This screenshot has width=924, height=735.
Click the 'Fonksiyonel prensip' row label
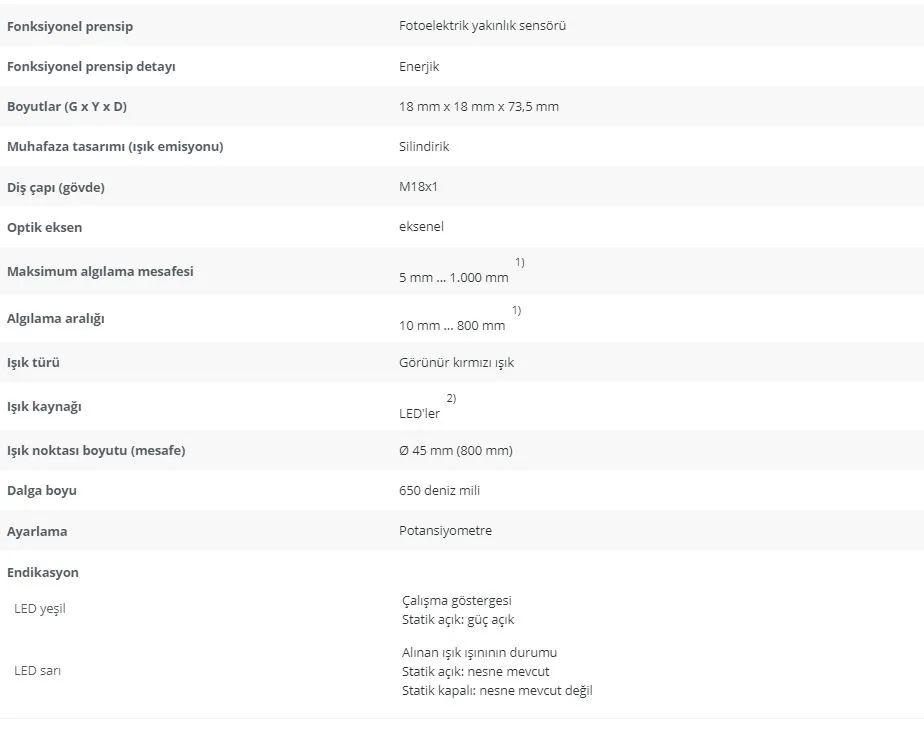pos(70,27)
